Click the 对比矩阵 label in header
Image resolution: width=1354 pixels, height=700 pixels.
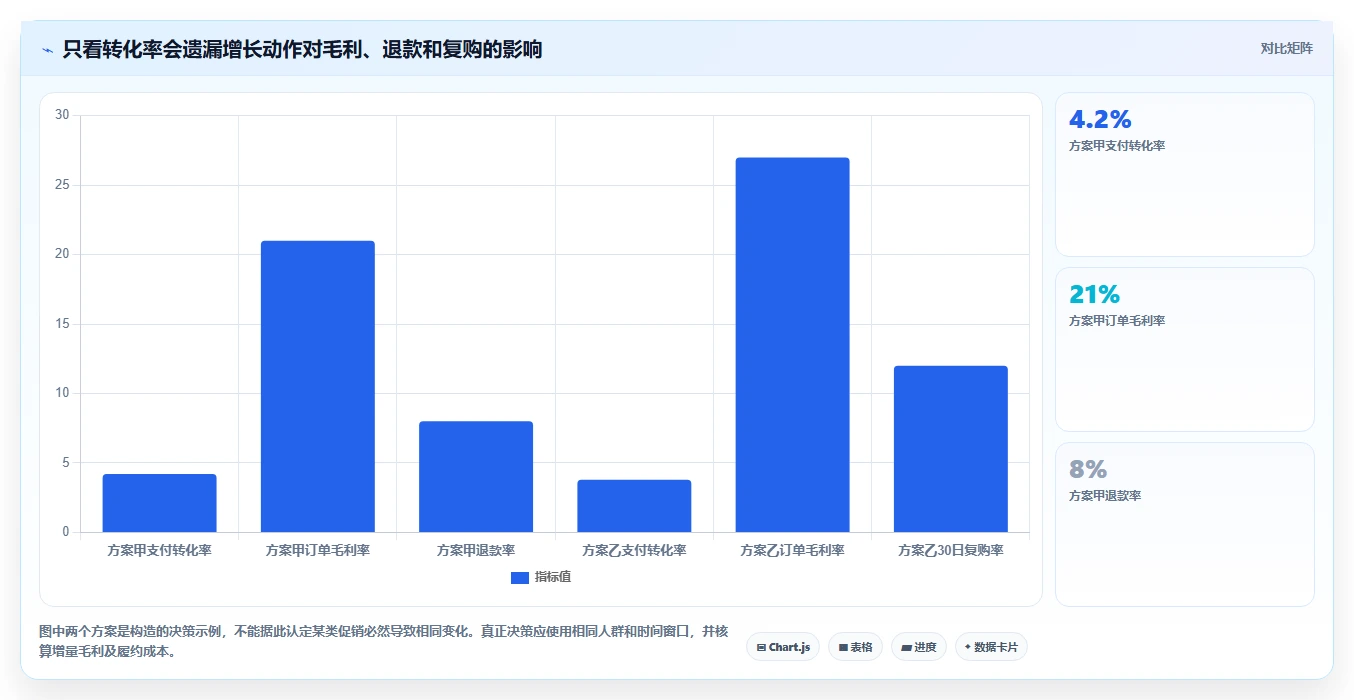[1287, 48]
